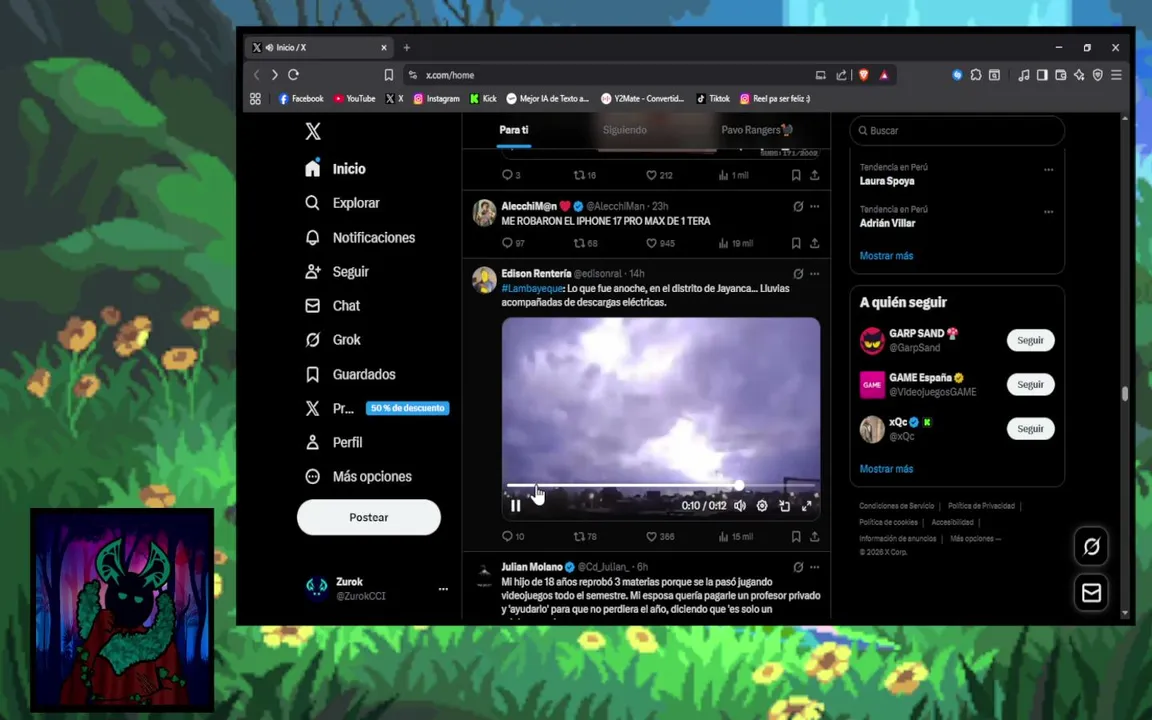Open Kick bookmark in bookmarks bar
This screenshot has width=1152, height=720.
click(x=483, y=98)
